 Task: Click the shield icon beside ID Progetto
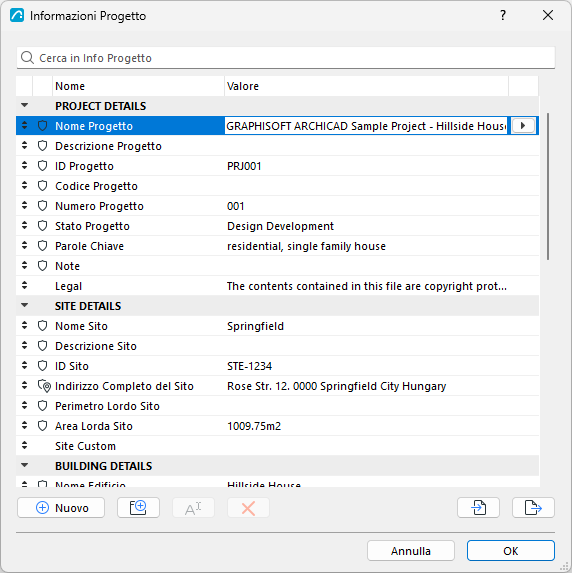(42, 166)
